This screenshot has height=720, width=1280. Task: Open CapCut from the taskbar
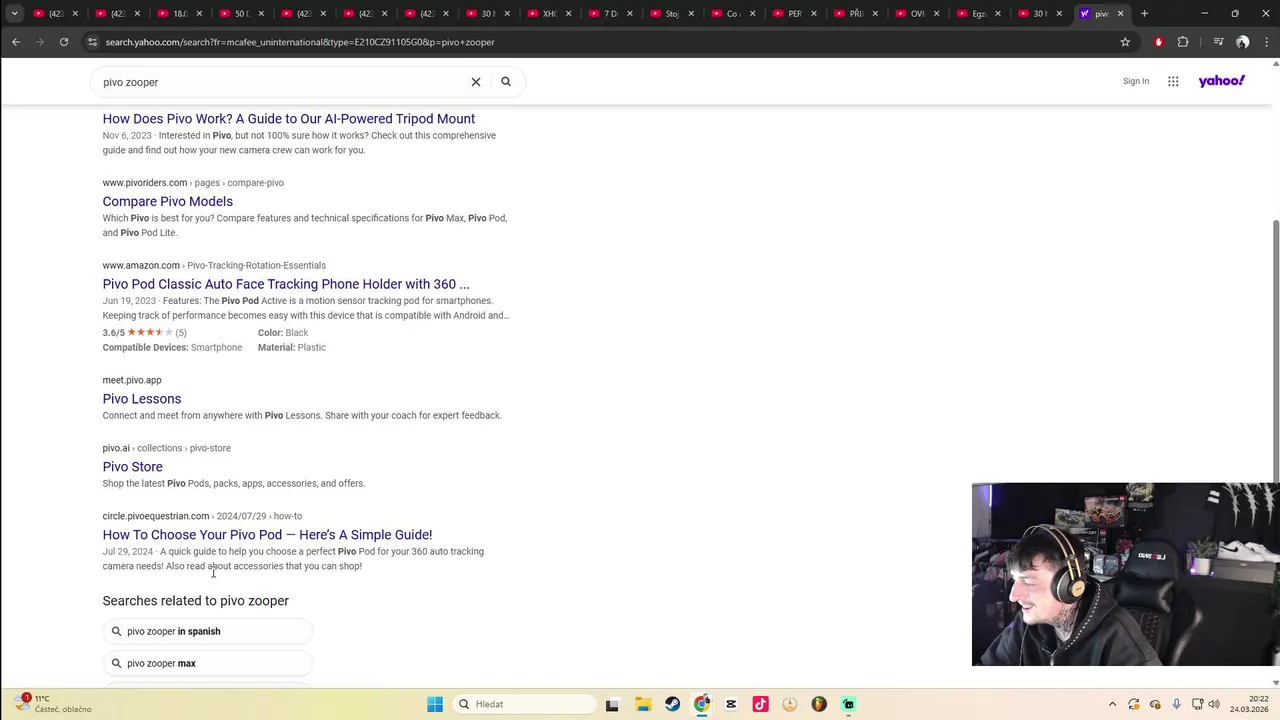tap(731, 704)
